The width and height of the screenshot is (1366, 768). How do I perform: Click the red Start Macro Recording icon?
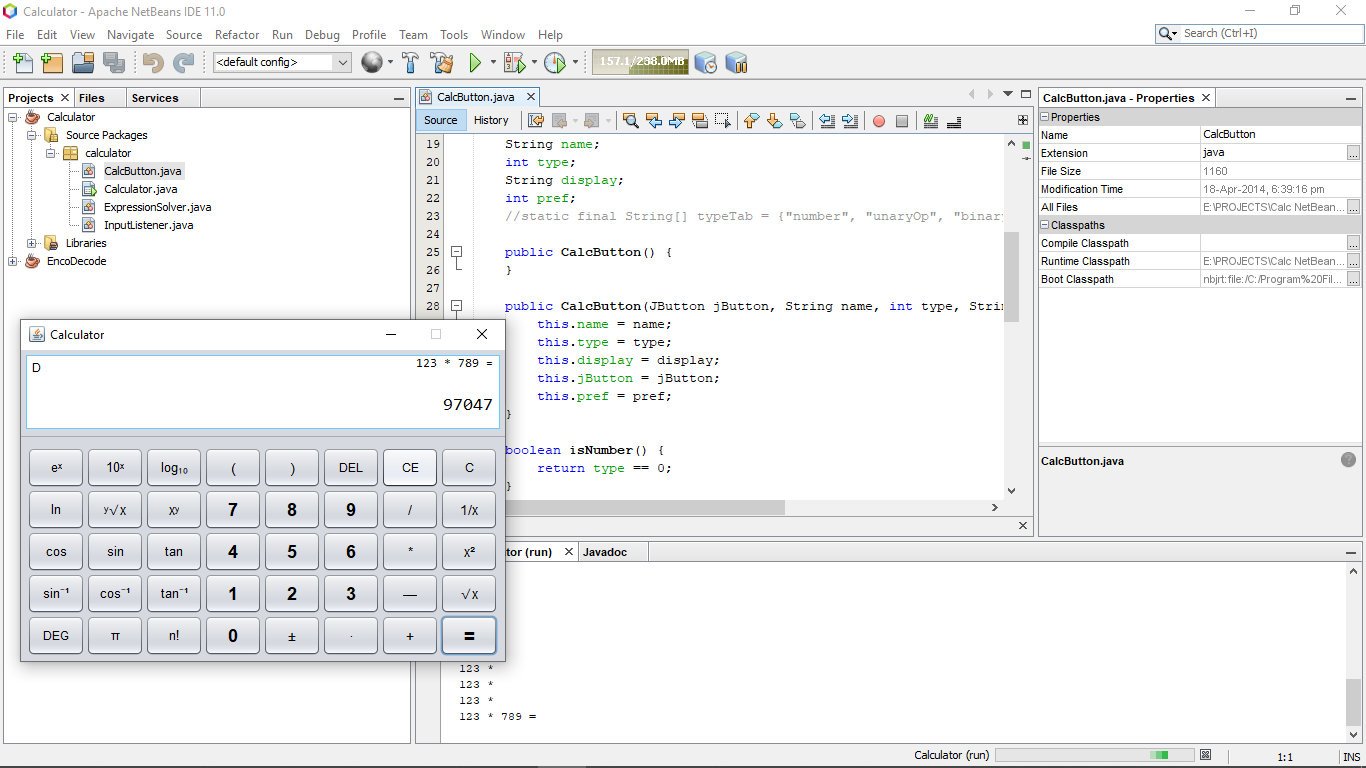879,121
